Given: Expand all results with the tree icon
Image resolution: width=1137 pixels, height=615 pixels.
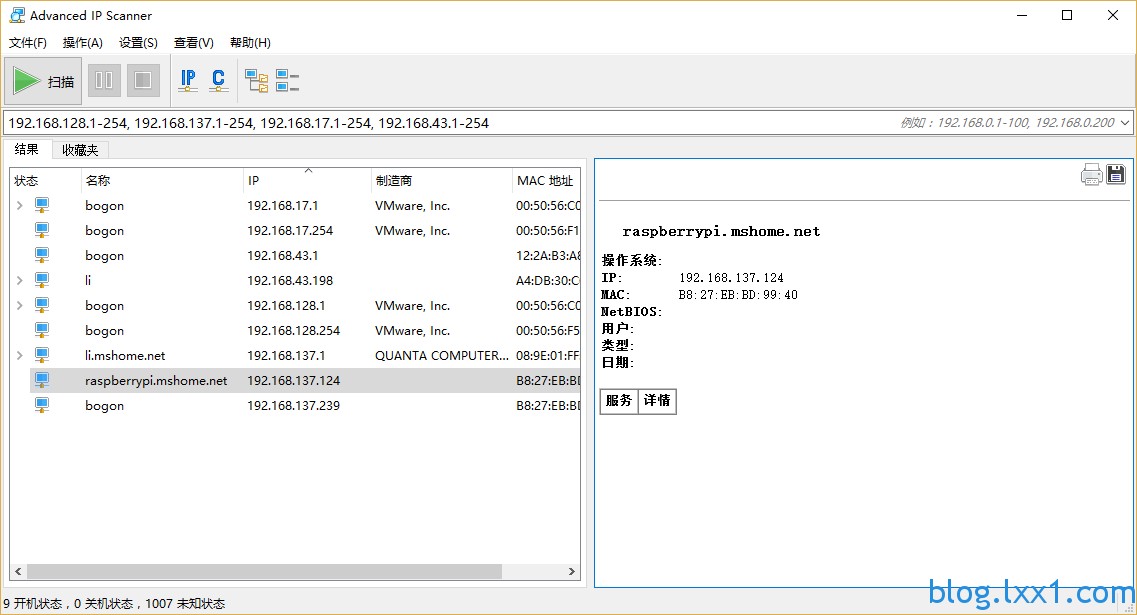Looking at the screenshot, I should tap(257, 81).
